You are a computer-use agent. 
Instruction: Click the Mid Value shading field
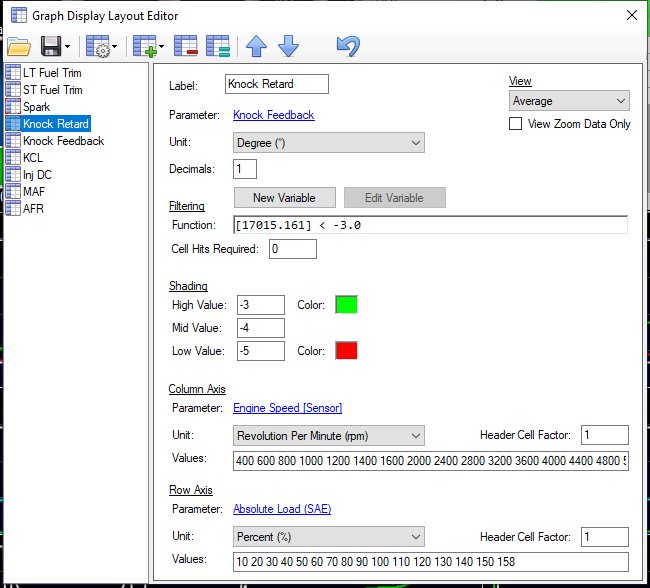coord(261,328)
